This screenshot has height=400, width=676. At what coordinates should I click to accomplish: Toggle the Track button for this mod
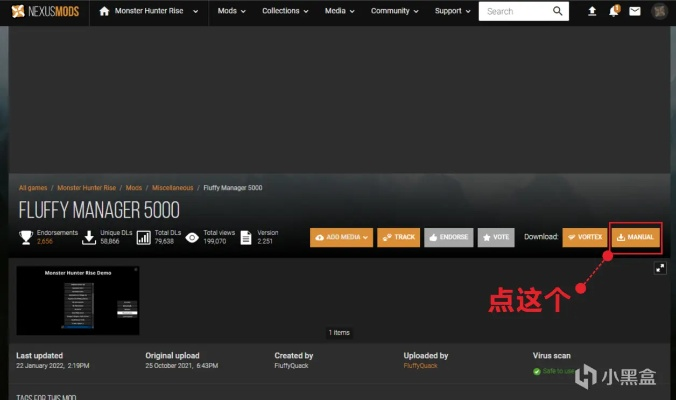(398, 237)
